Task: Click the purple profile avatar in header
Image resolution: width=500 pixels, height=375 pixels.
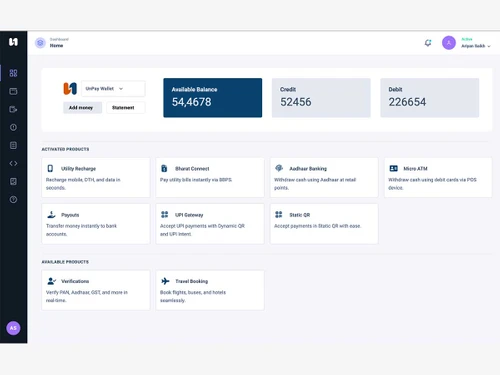Action: point(449,43)
